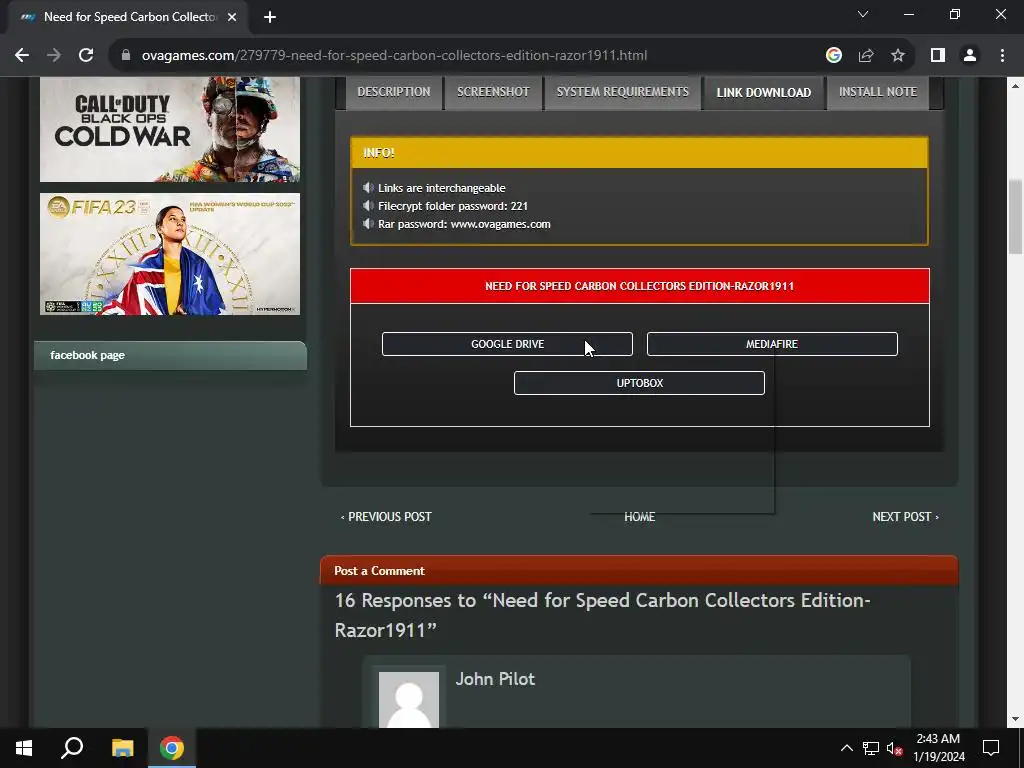
Task: Click the 'Rar password: www.ovagames.com' text
Action: (464, 224)
